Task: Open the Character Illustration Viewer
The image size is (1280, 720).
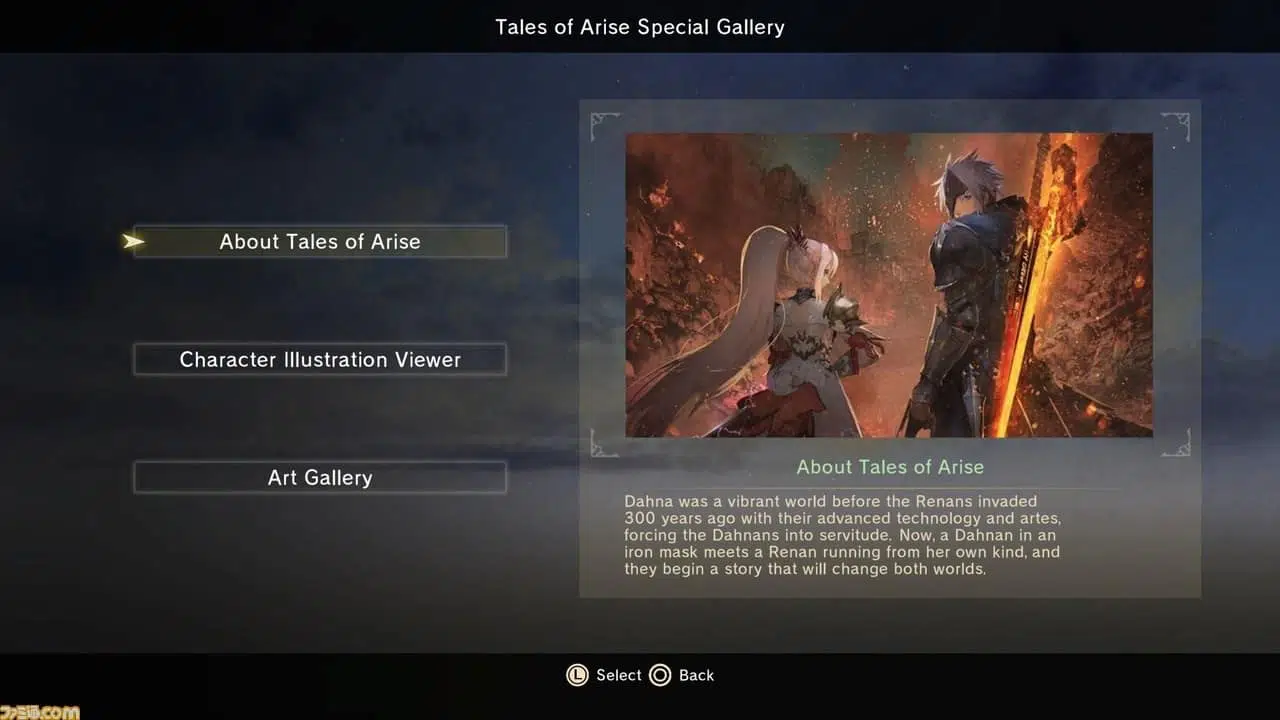Action: click(x=320, y=359)
